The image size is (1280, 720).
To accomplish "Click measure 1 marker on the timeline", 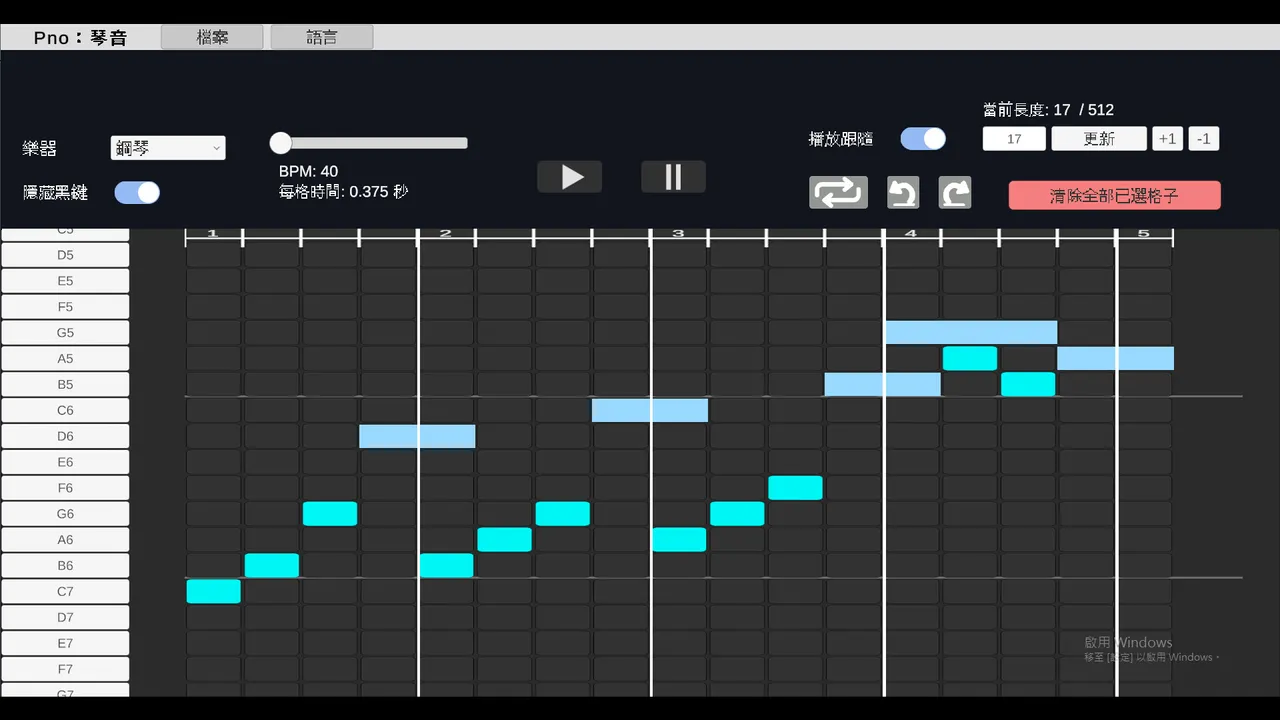I will tap(212, 234).
